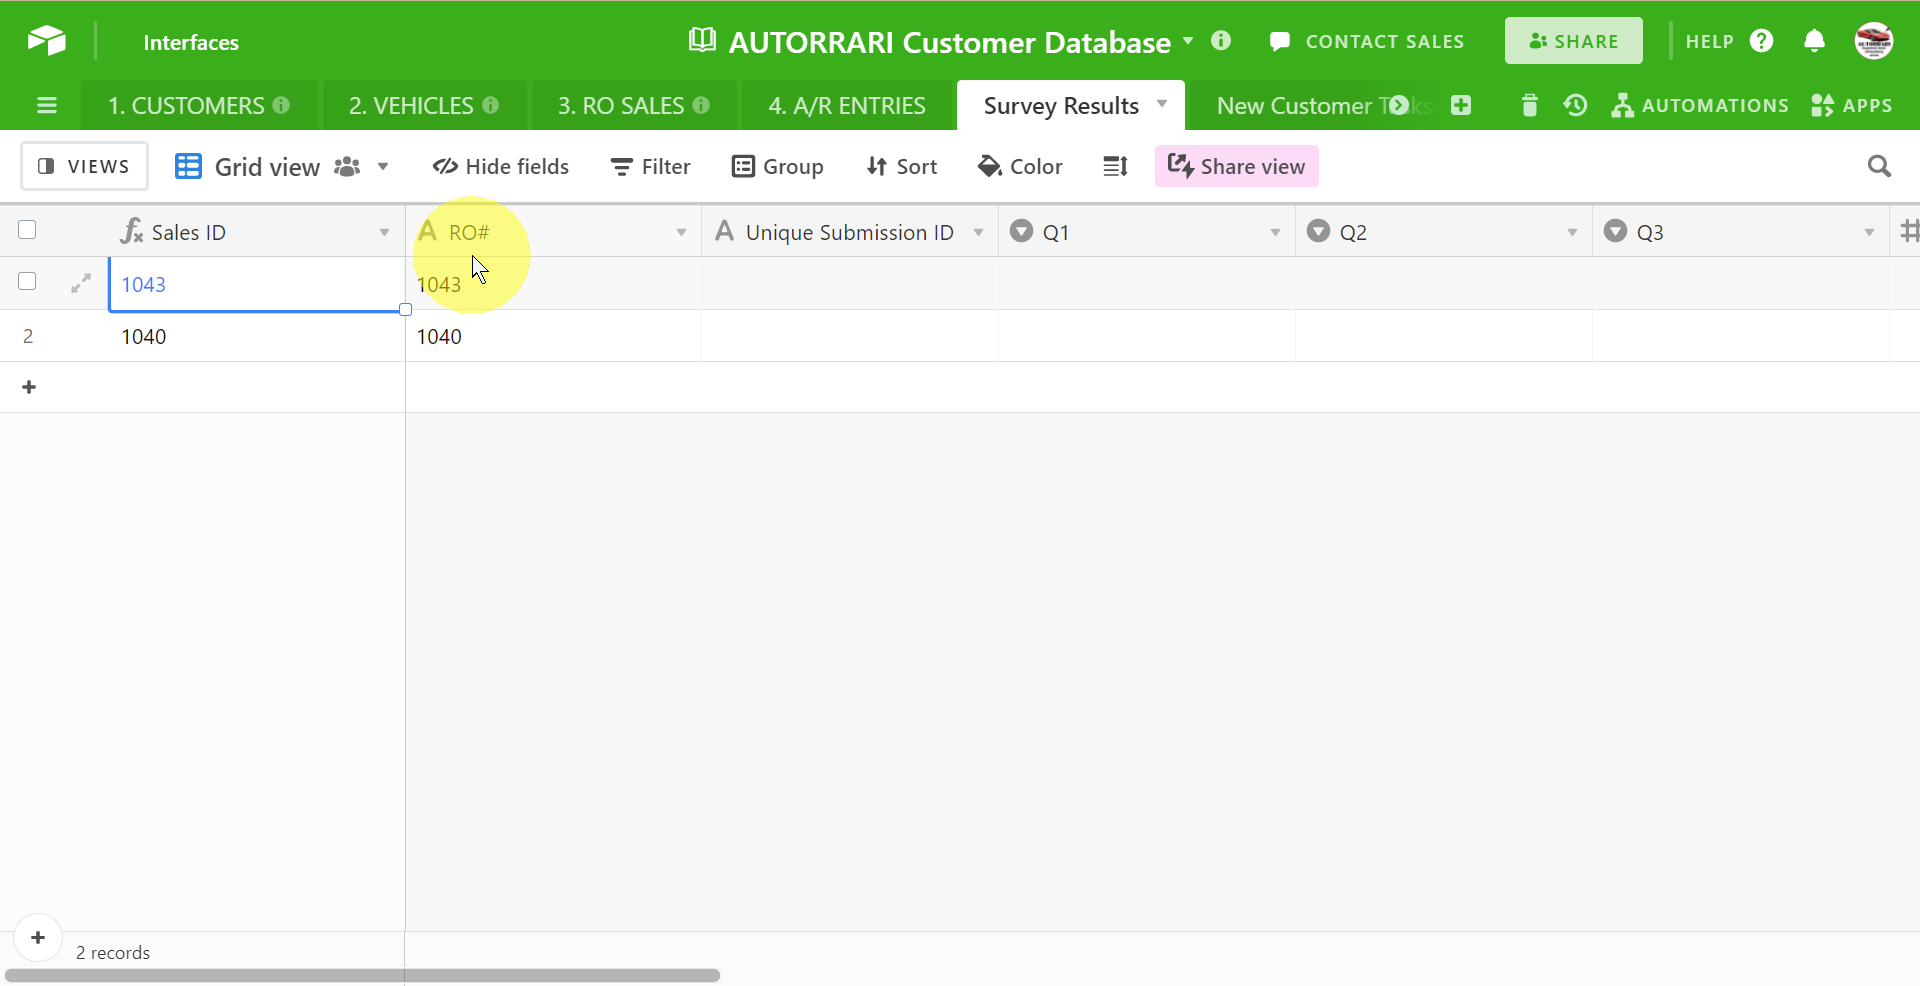Click the Unique Submission ID cell in row 1043
Image resolution: width=1920 pixels, height=986 pixels.
point(850,284)
